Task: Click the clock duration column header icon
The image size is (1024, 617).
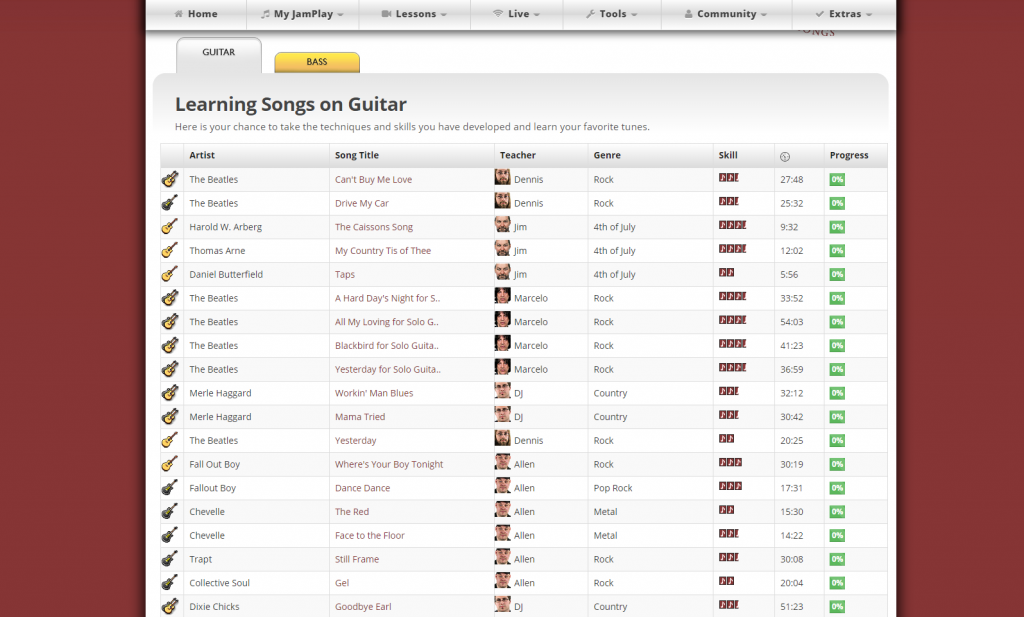Action: pos(785,156)
